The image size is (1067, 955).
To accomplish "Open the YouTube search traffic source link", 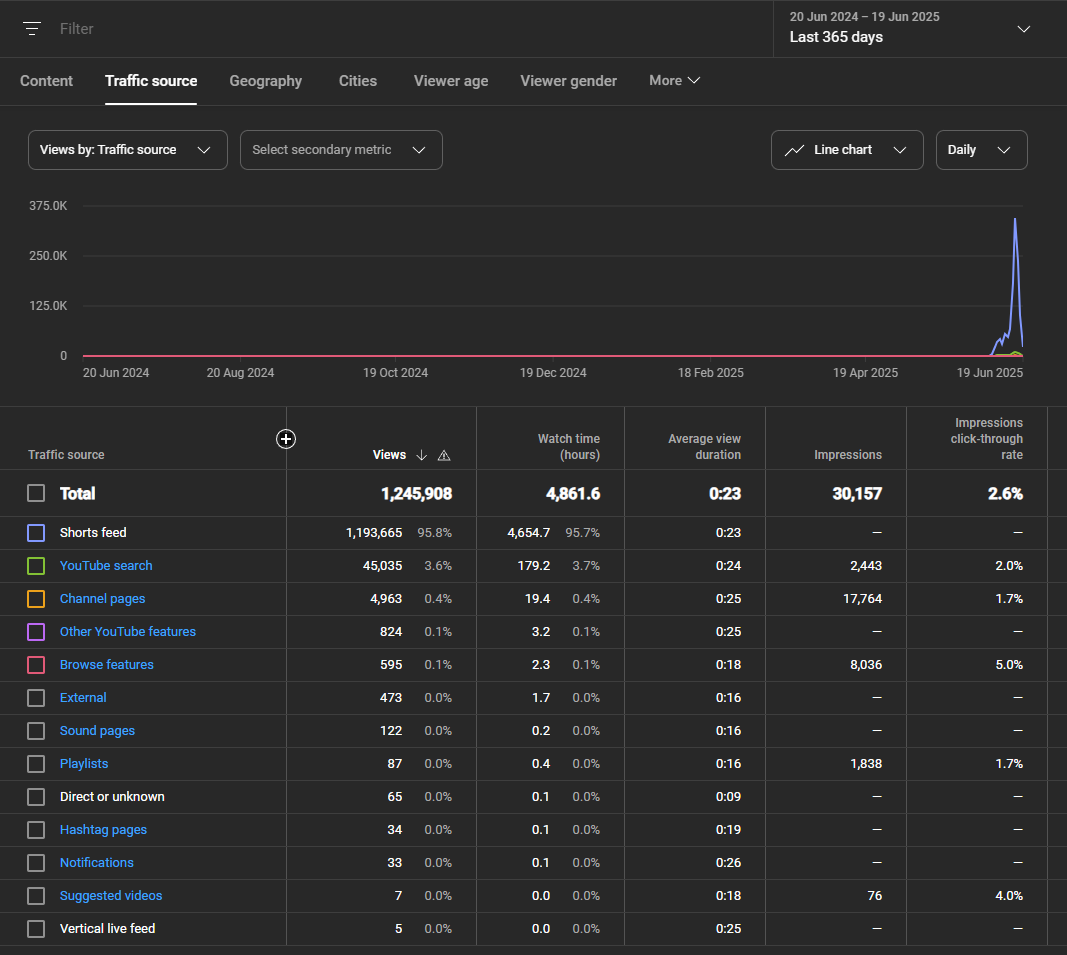I will click(x=106, y=566).
